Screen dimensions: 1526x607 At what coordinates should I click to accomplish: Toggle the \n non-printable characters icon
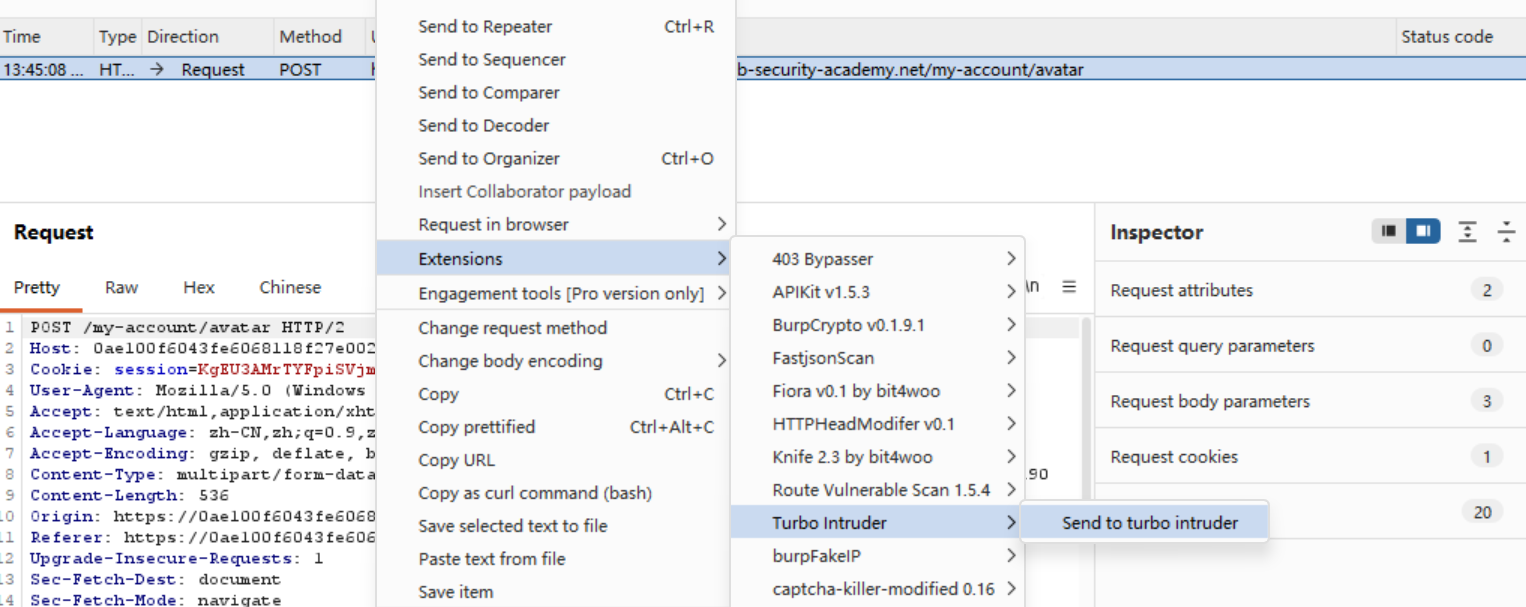pos(1034,287)
